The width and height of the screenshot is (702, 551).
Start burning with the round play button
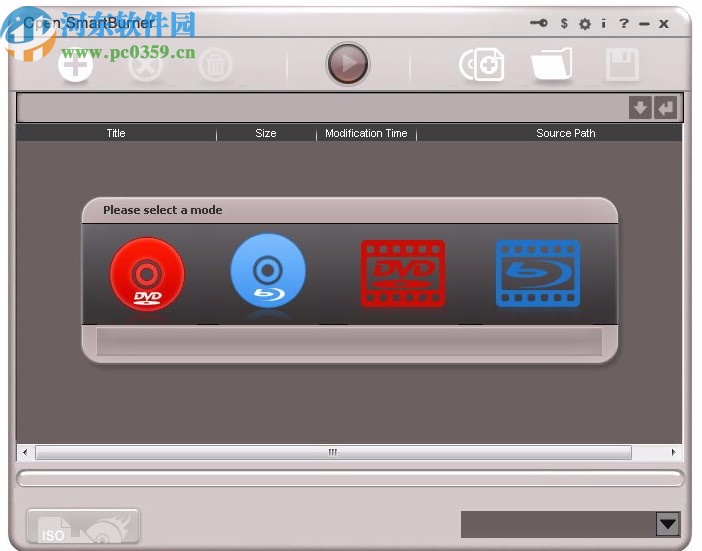[x=348, y=64]
